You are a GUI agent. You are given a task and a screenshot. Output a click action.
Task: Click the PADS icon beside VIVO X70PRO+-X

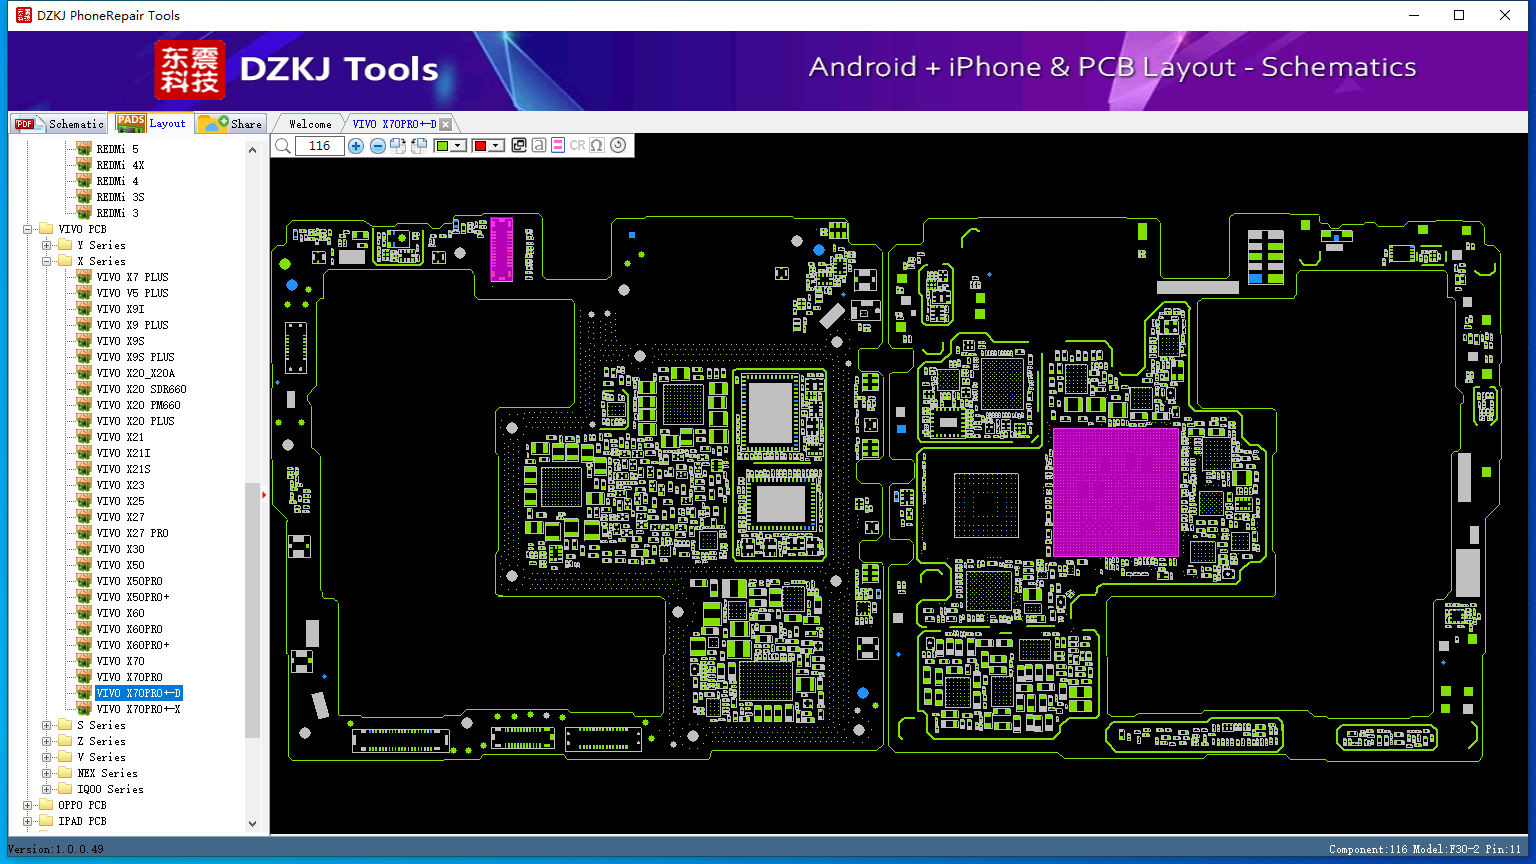point(84,709)
